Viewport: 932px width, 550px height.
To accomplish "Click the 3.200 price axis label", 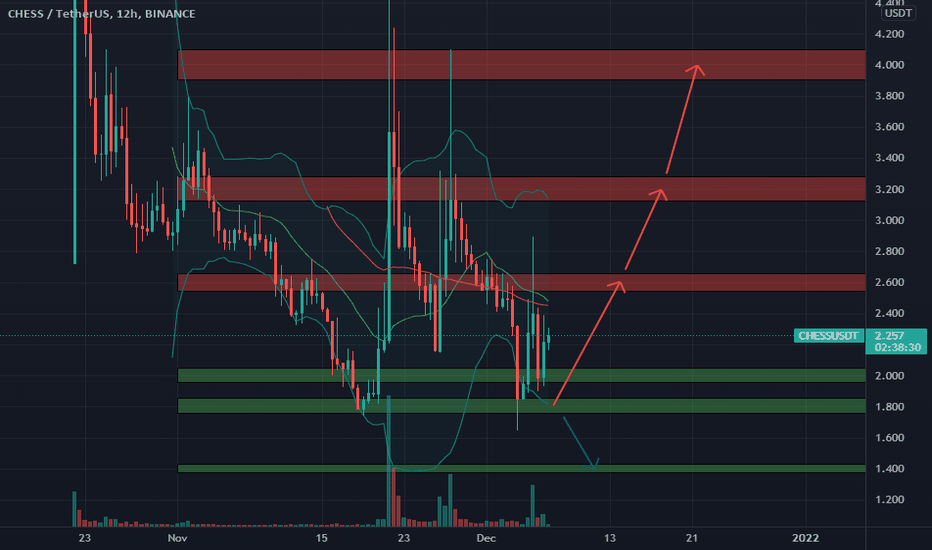I will tap(889, 190).
